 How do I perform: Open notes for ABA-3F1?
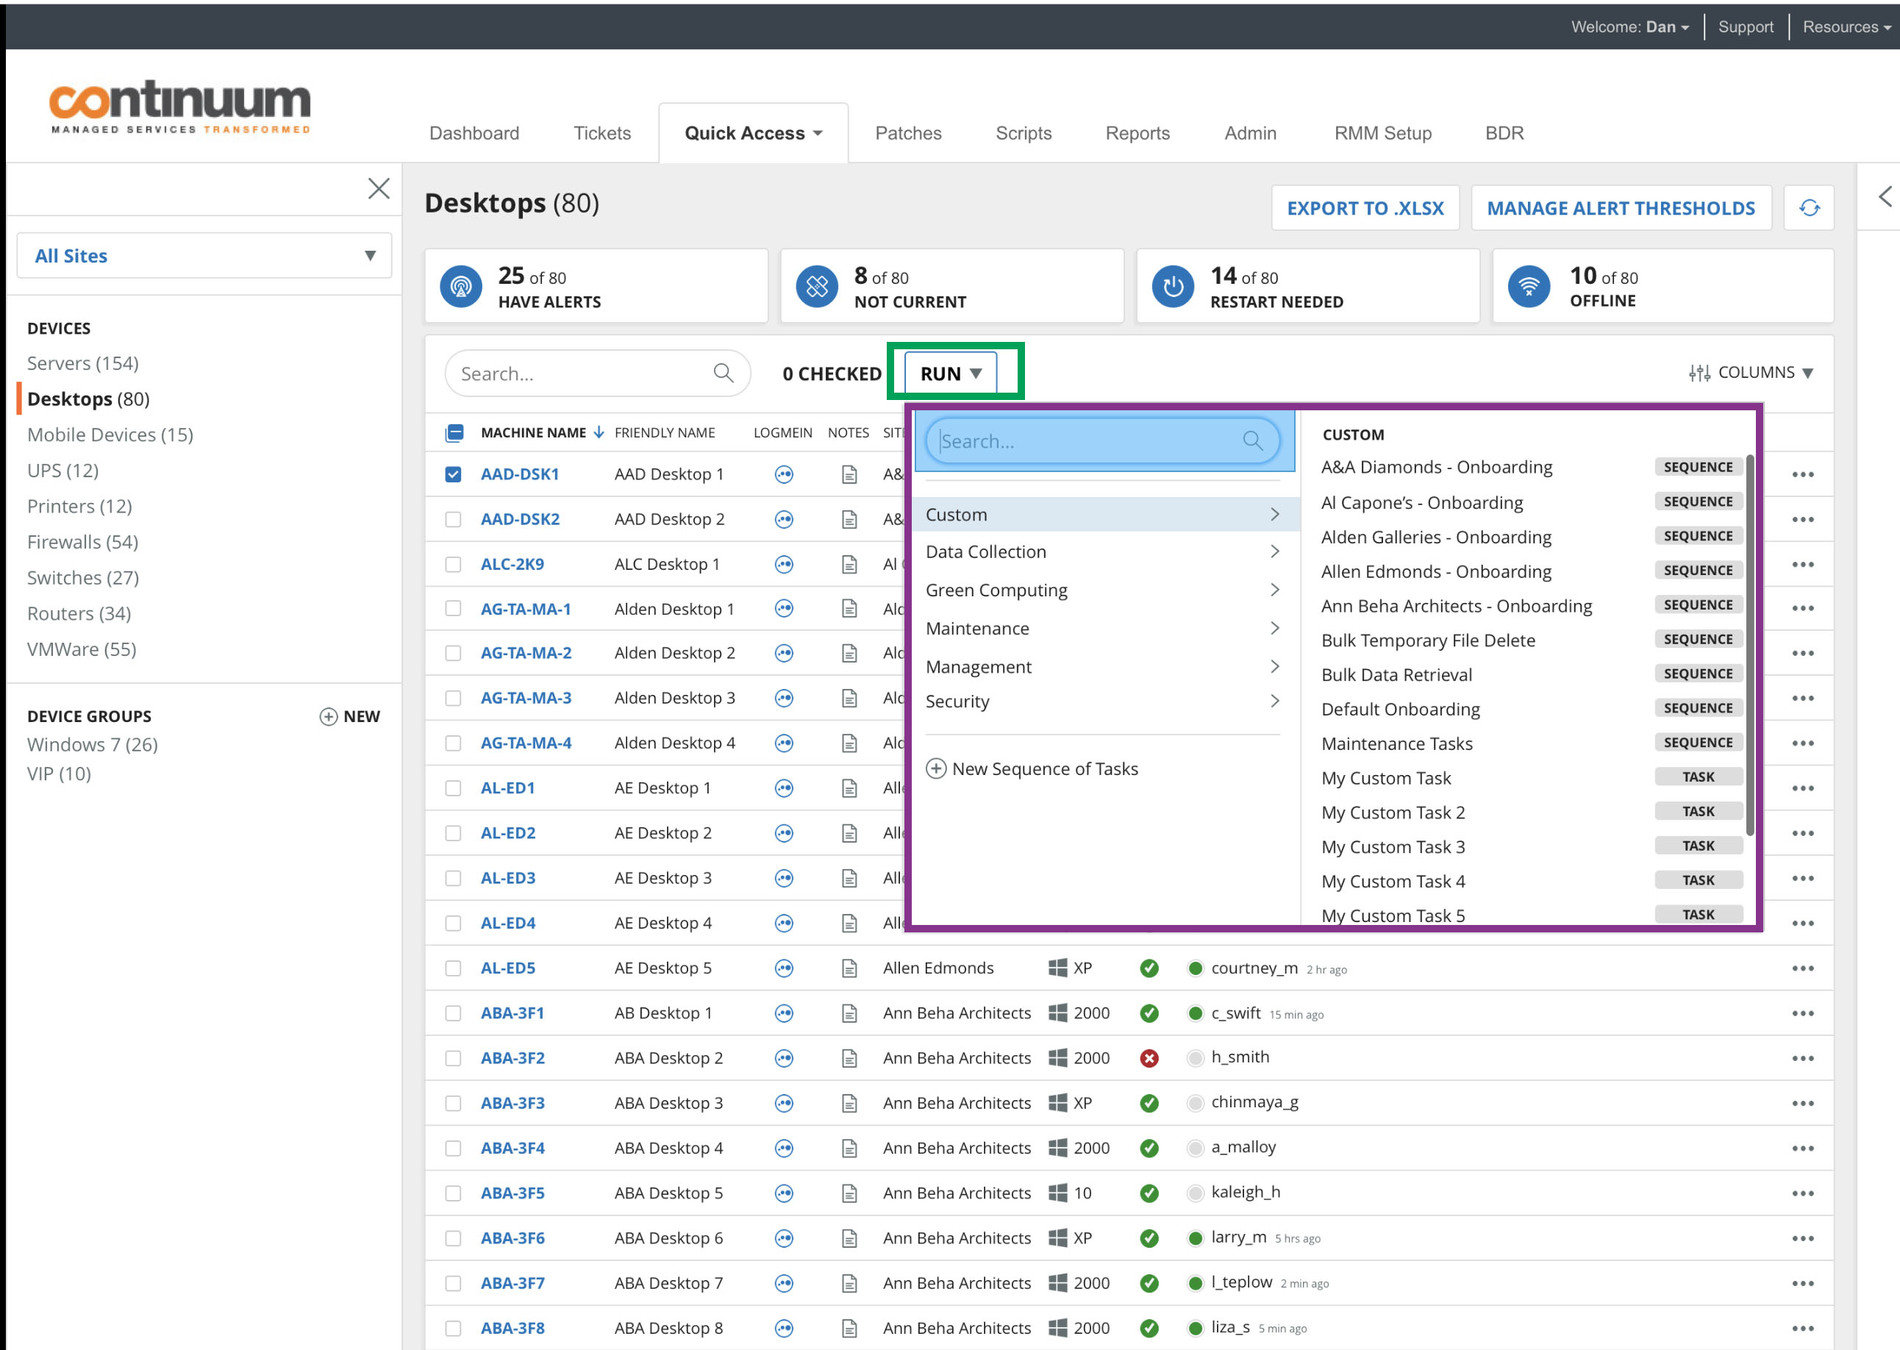click(x=849, y=1013)
